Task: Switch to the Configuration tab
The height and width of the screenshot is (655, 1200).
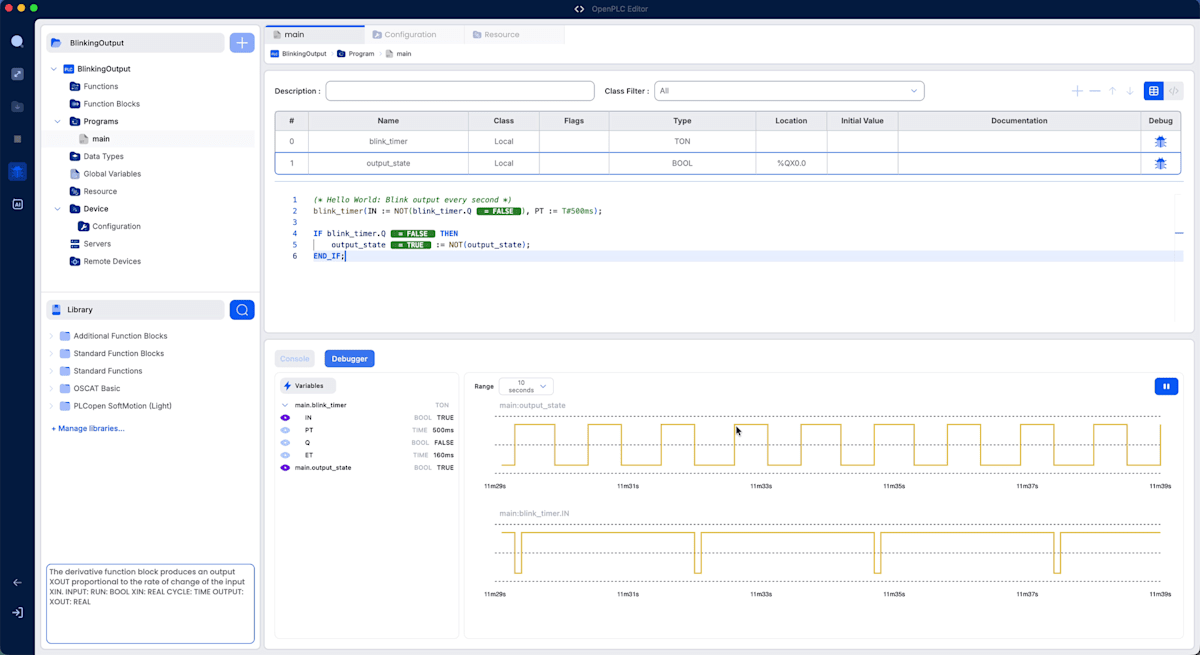Action: (414, 35)
